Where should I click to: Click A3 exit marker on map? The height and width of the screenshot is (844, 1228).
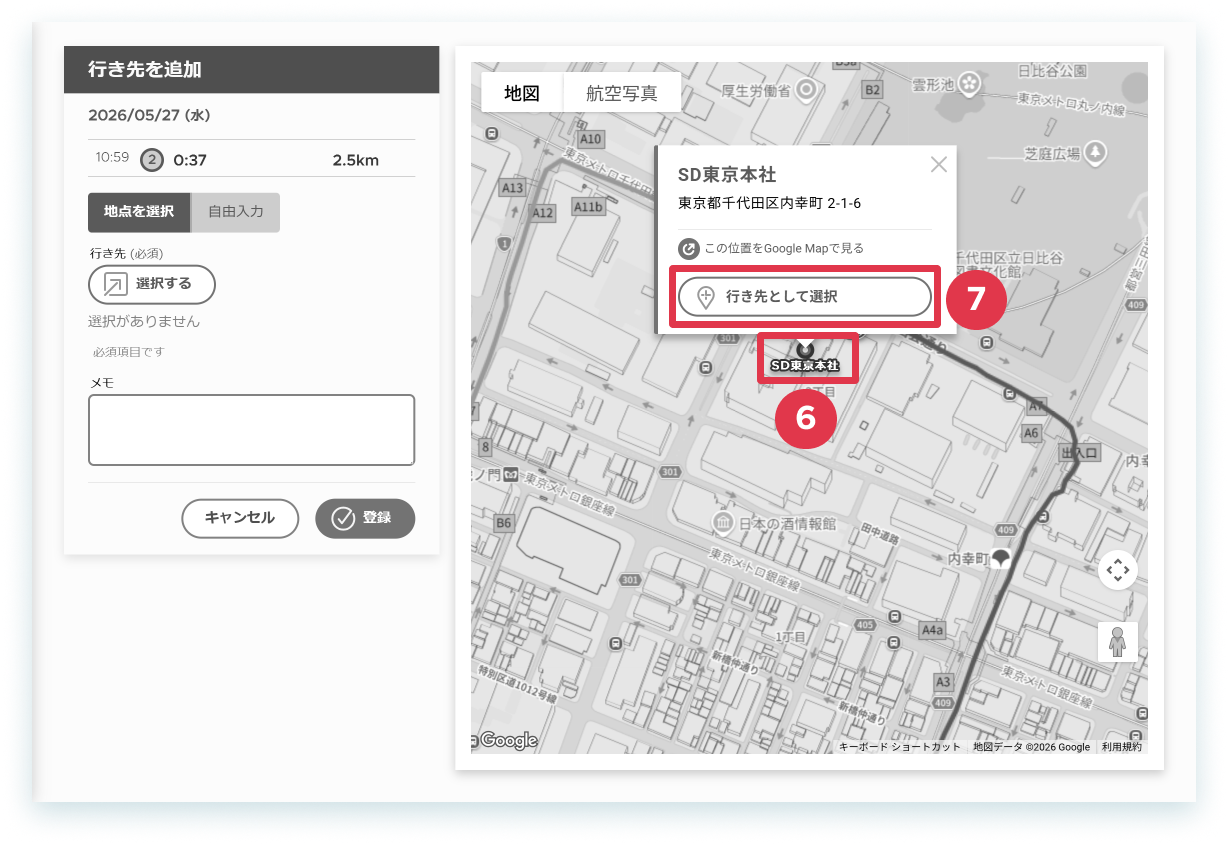pyautogui.click(x=943, y=681)
